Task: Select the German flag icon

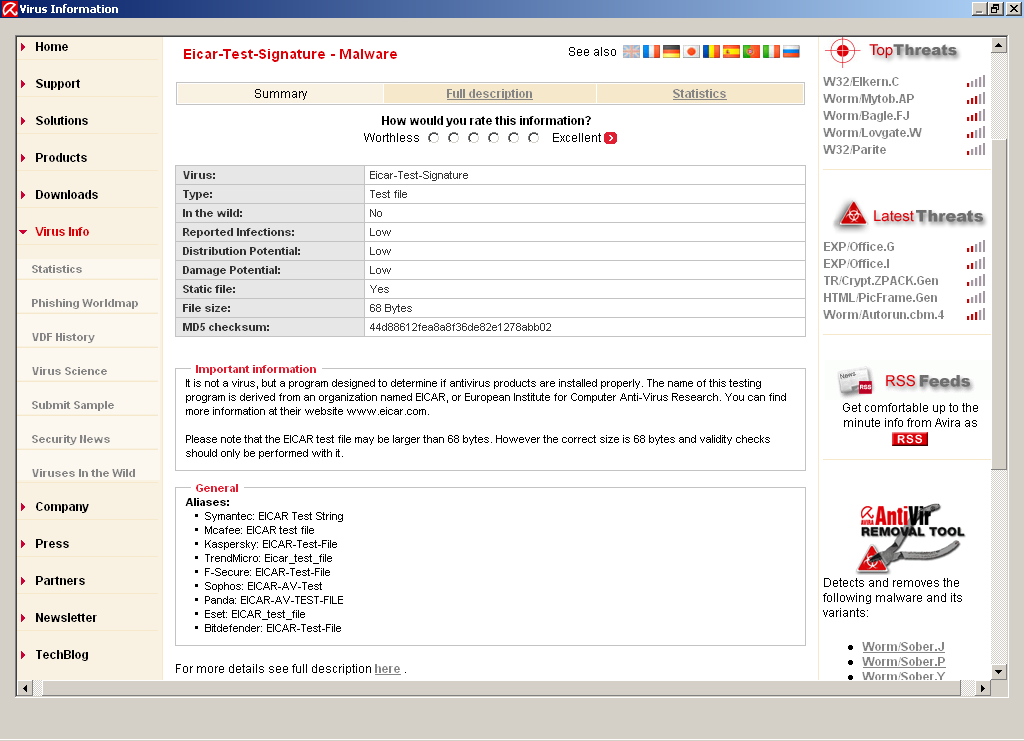Action: pyautogui.click(x=671, y=52)
